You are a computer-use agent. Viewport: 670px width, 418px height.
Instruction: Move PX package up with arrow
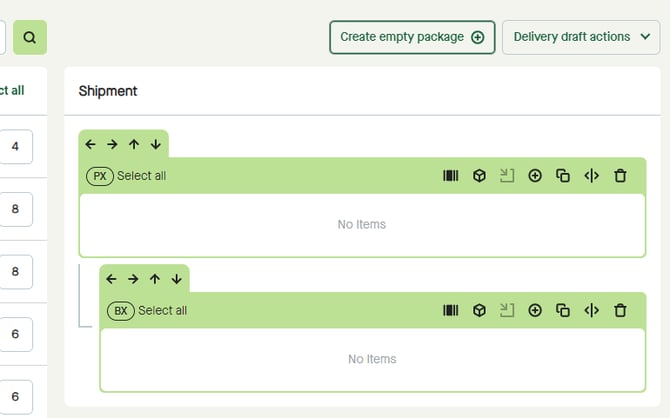pyautogui.click(x=134, y=144)
